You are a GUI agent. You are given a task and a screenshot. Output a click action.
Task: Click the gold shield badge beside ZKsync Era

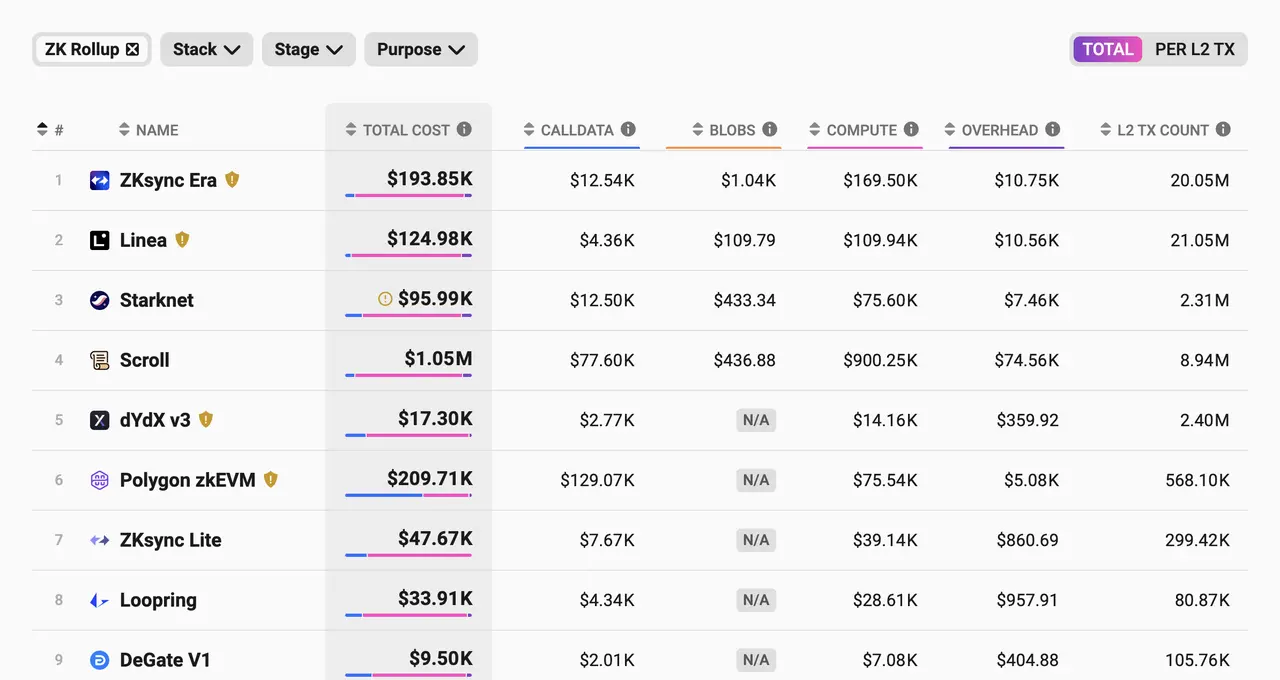click(x=232, y=180)
